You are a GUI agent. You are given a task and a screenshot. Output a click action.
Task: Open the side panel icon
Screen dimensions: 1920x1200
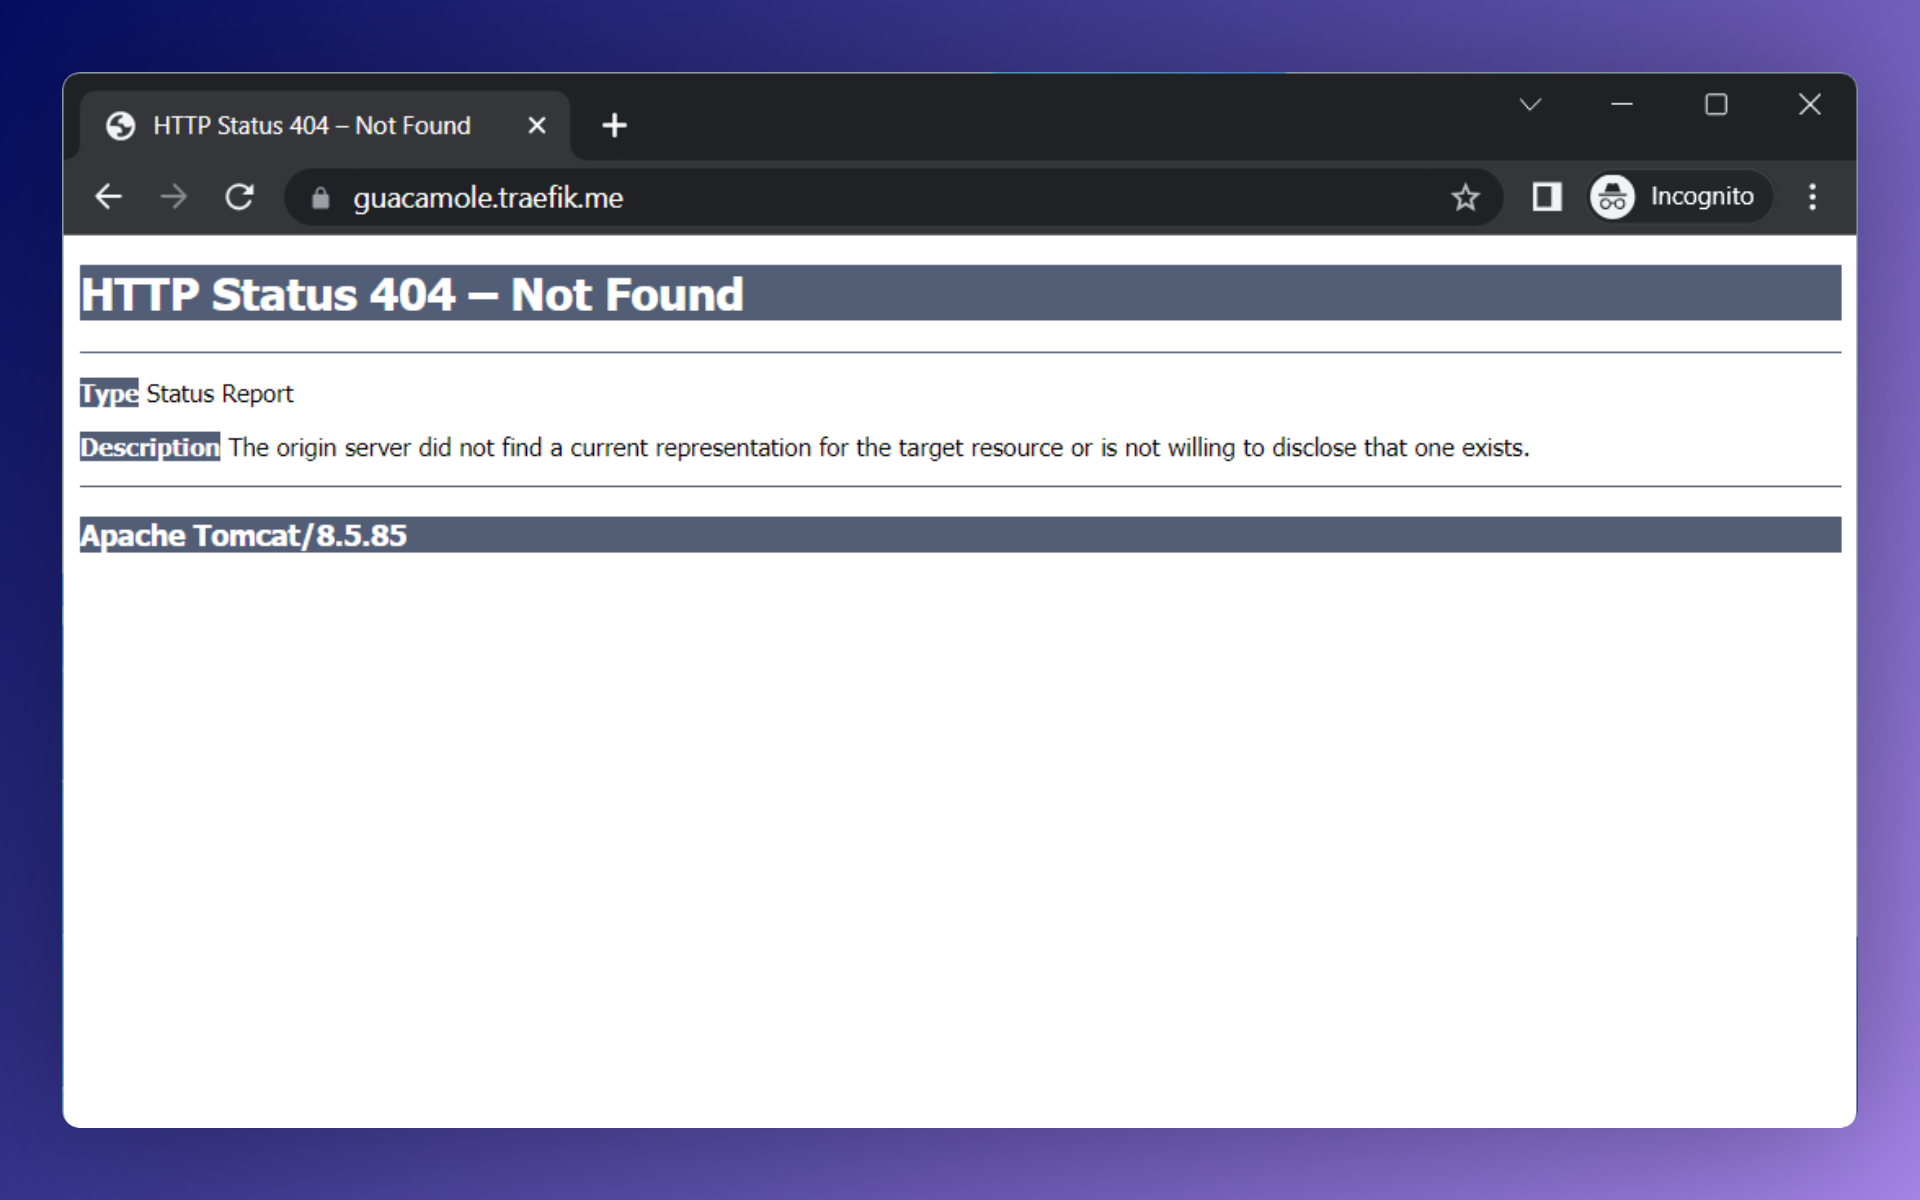tap(1546, 197)
